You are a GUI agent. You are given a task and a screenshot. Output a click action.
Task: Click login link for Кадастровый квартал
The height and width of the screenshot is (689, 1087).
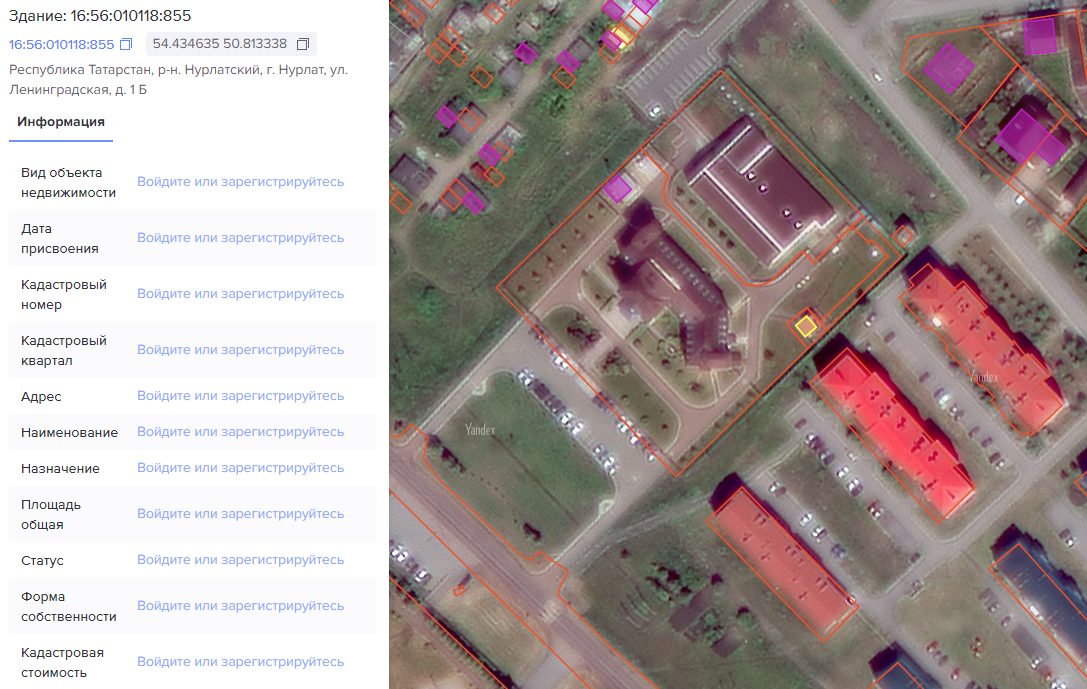240,350
